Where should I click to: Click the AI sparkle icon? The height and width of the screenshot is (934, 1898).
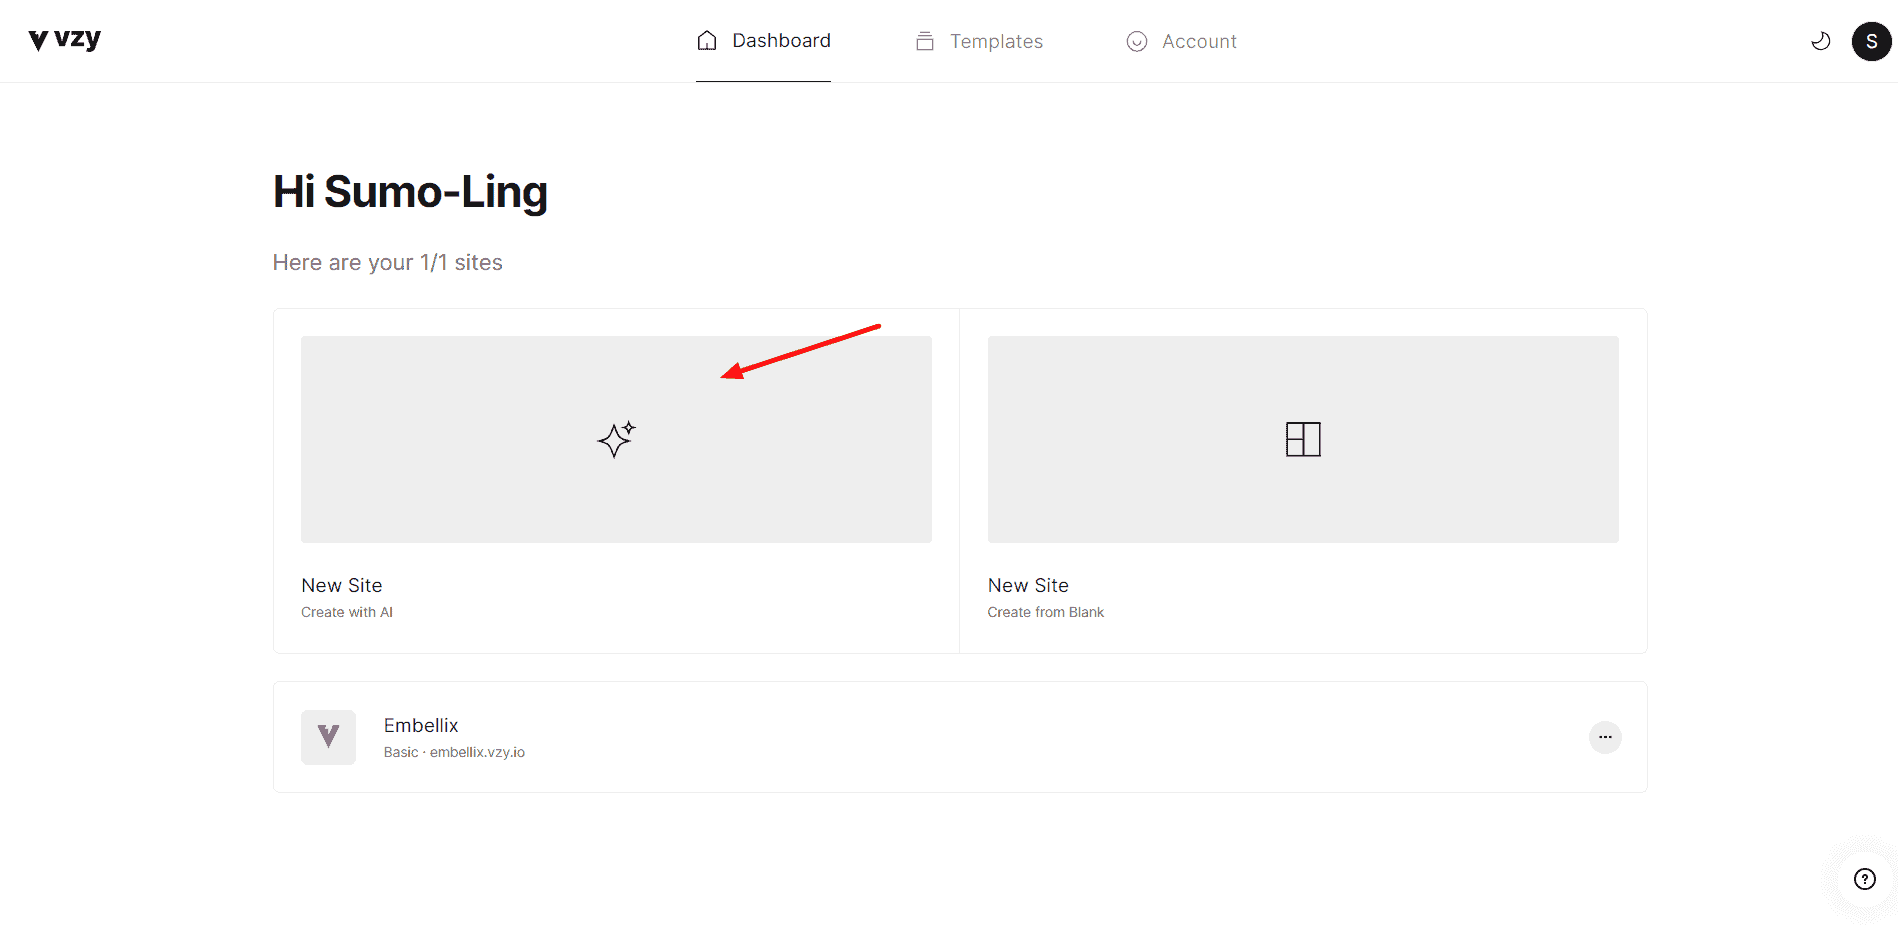[x=616, y=439]
